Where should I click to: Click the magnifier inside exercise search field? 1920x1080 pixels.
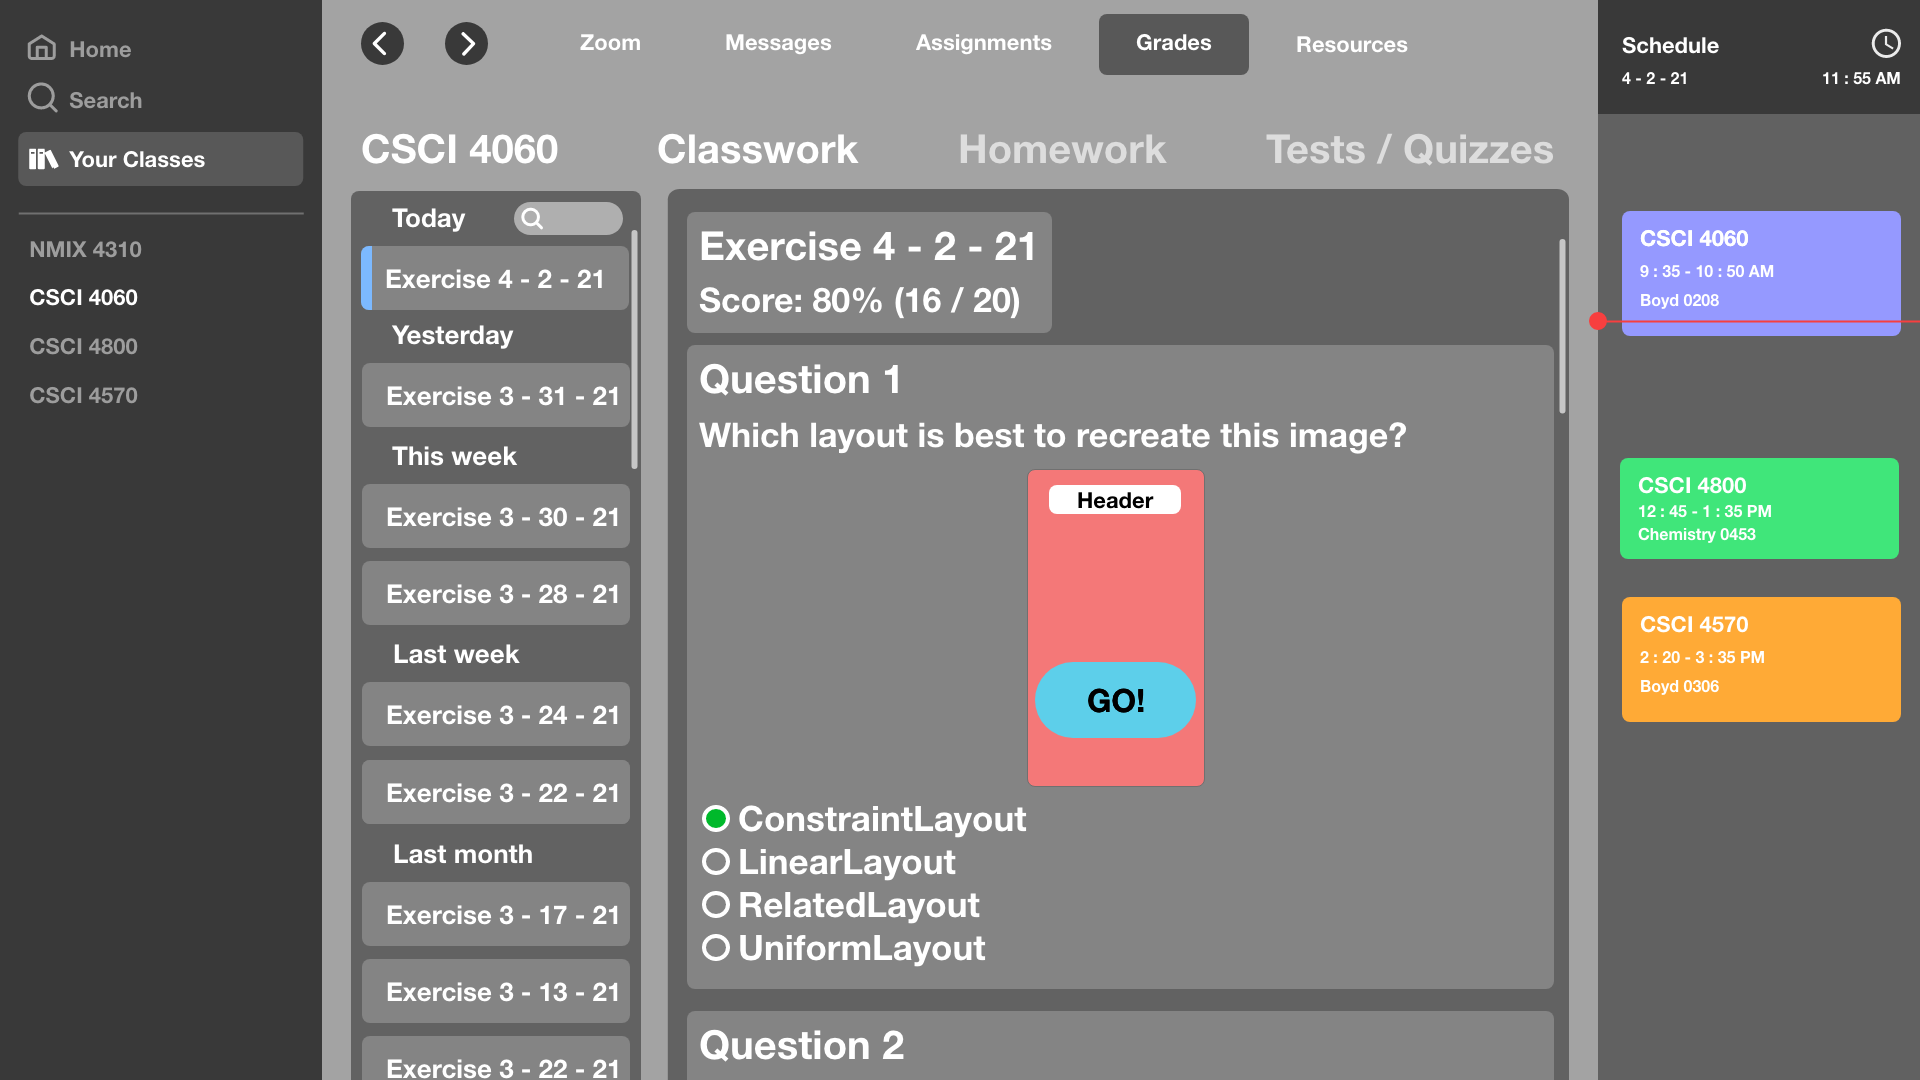click(532, 219)
